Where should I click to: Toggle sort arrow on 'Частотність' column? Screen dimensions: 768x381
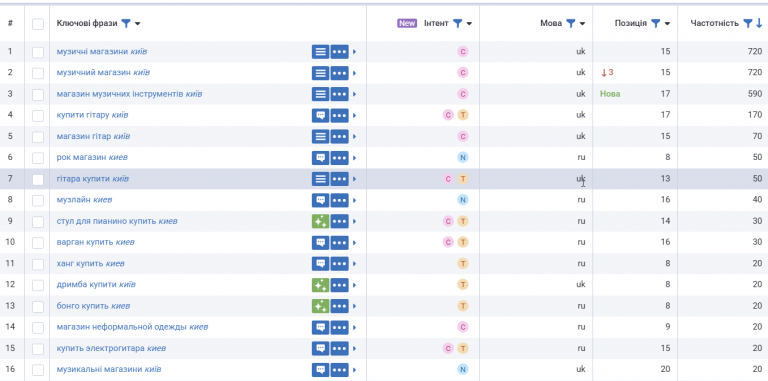click(759, 23)
